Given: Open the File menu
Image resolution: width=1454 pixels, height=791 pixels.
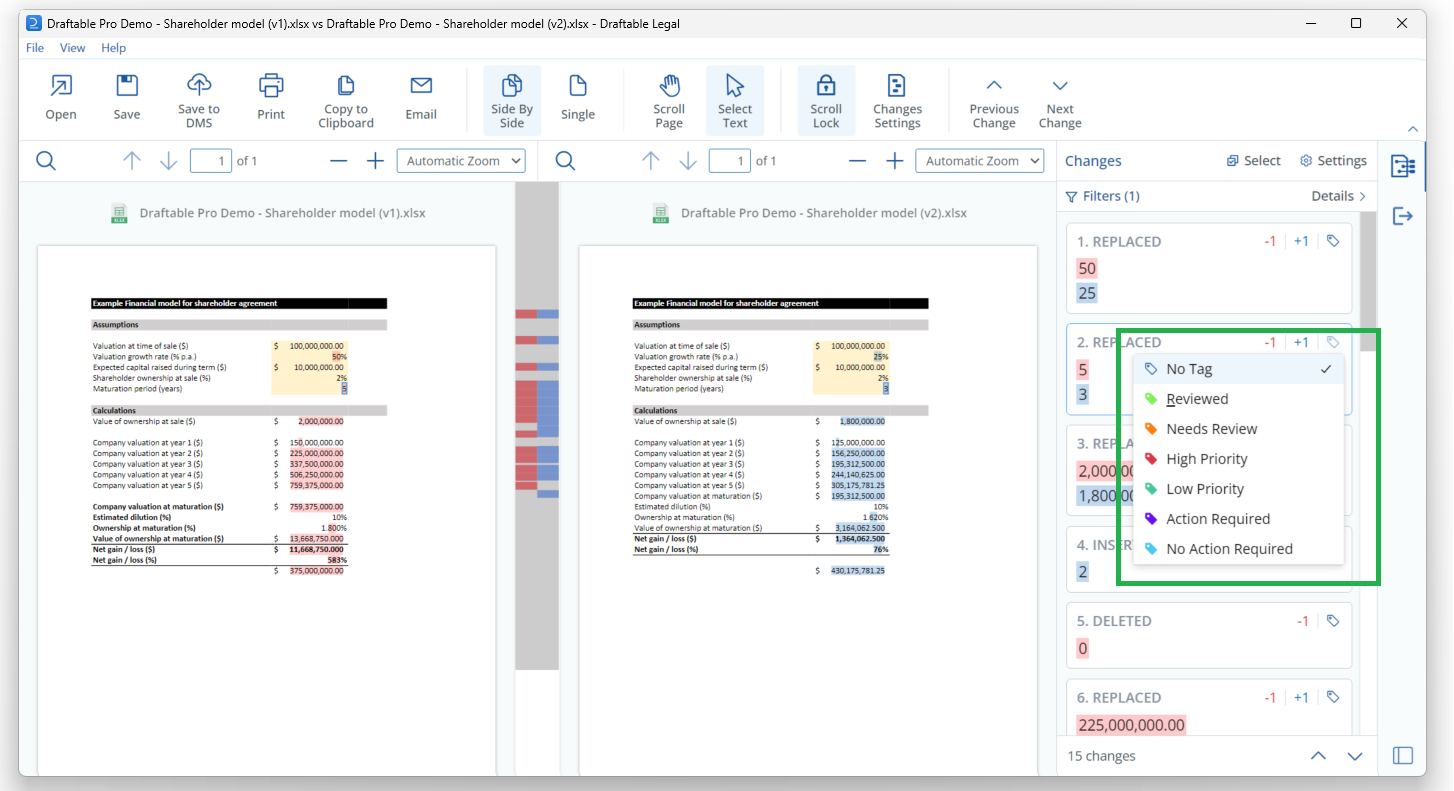Looking at the screenshot, I should click(x=35, y=48).
